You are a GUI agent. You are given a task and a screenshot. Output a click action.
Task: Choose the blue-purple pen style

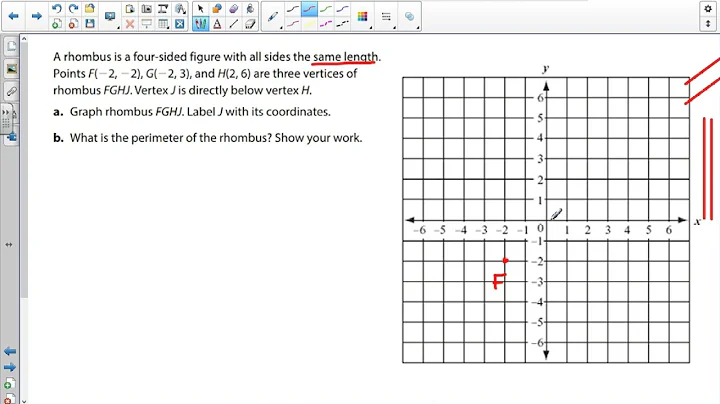click(343, 9)
